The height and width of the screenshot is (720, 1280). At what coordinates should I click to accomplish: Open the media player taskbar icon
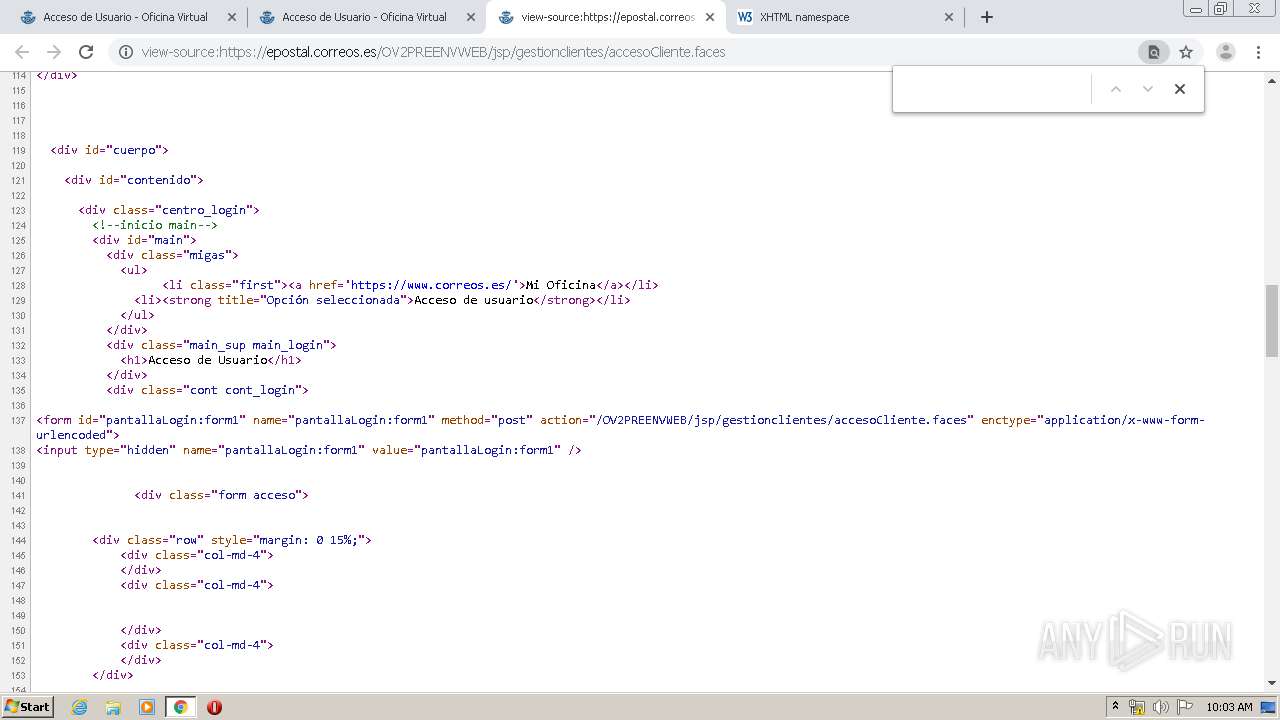147,707
